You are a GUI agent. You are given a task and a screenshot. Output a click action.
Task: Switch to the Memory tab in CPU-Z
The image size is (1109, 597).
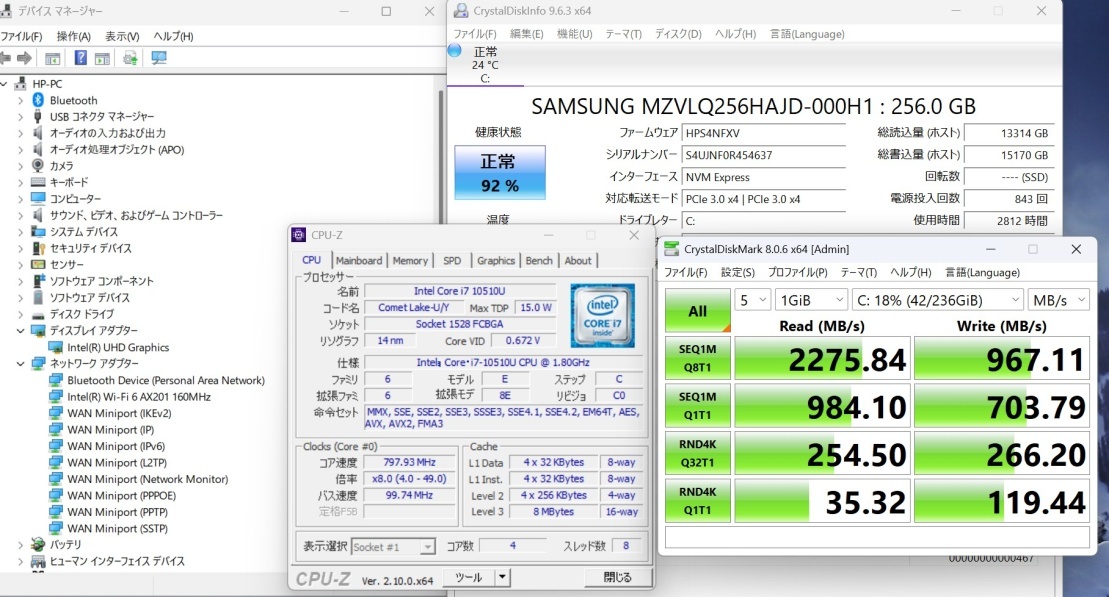[x=410, y=260]
